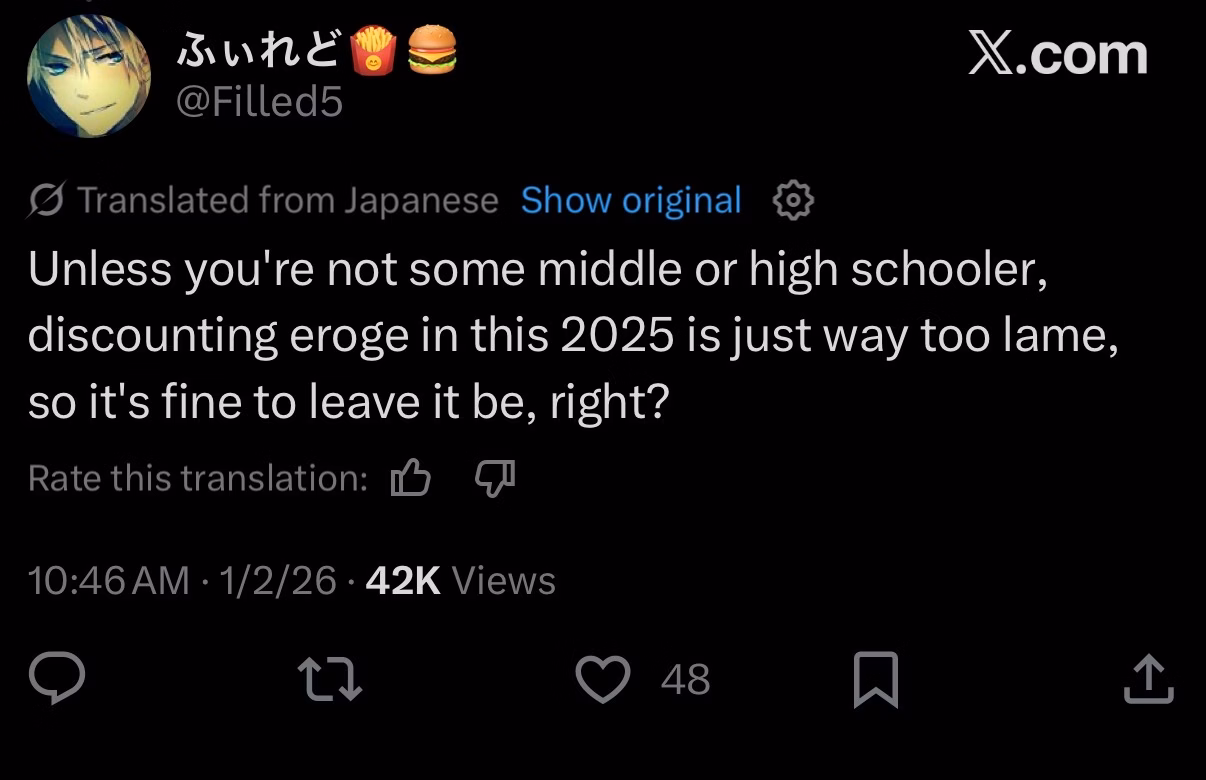Show original Japanese text
This screenshot has height=780, width=1206.
(631, 201)
